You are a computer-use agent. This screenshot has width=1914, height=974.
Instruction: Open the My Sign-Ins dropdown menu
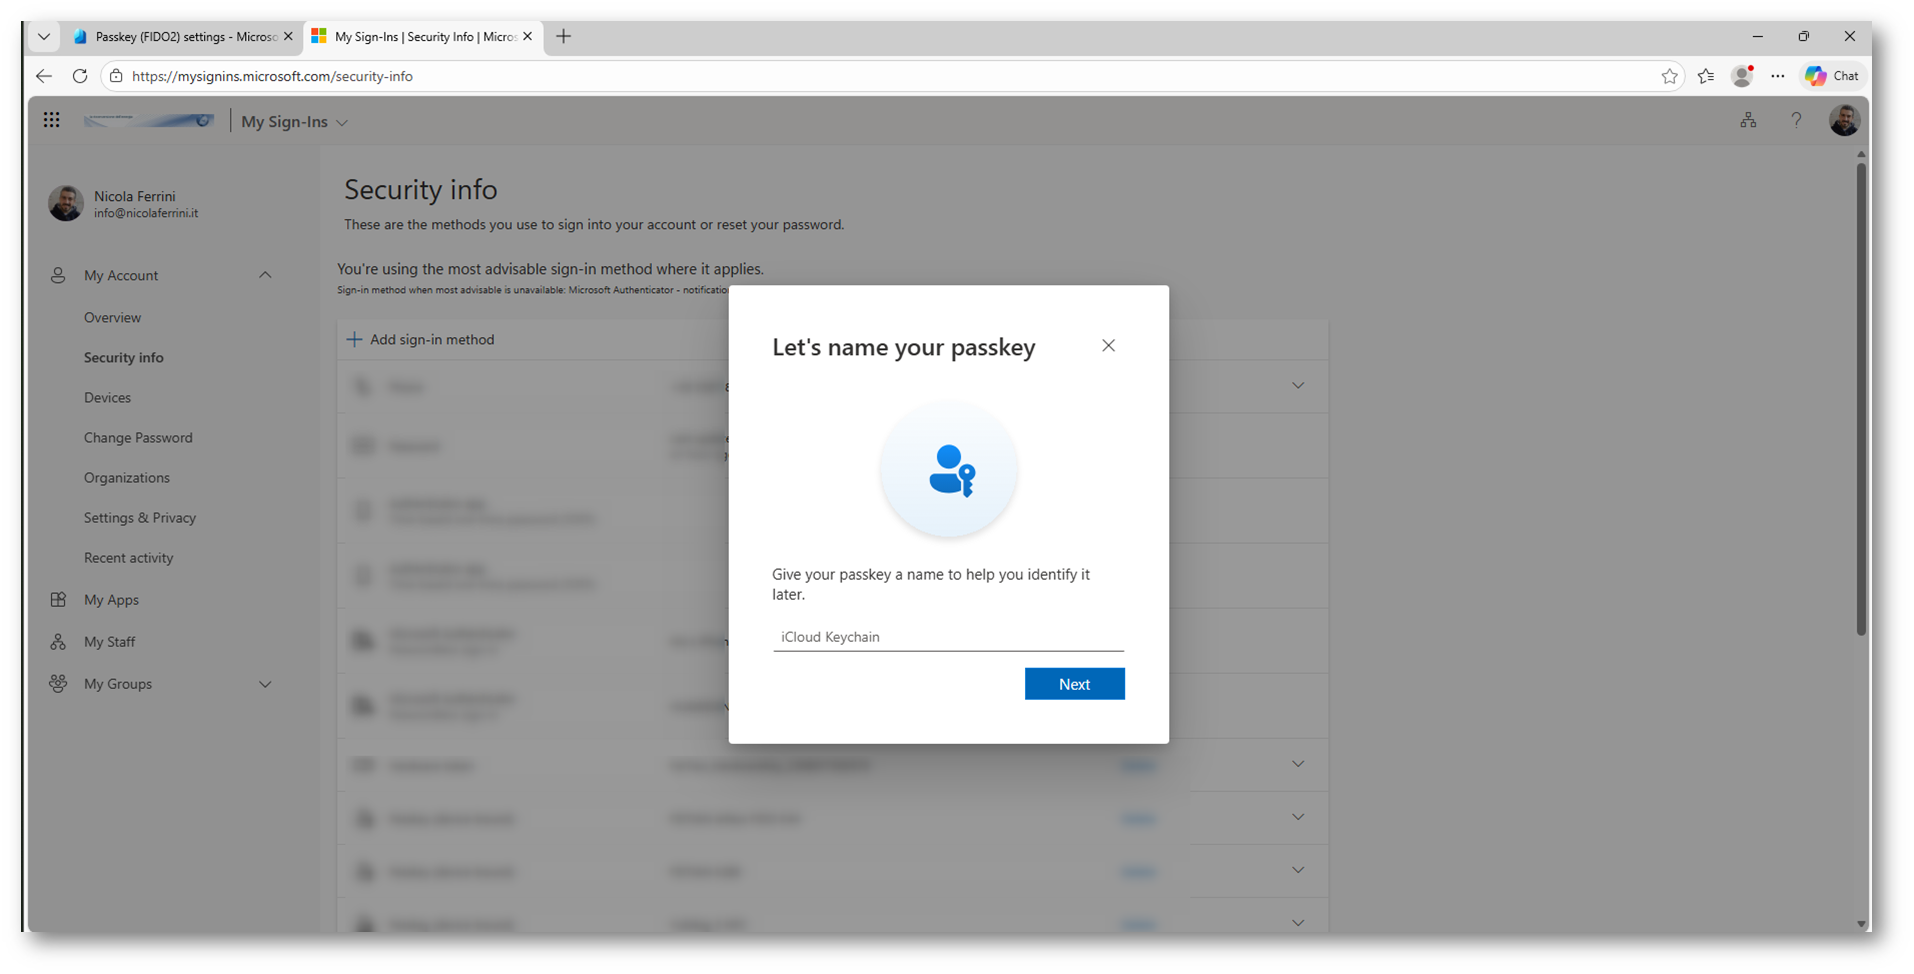point(295,122)
